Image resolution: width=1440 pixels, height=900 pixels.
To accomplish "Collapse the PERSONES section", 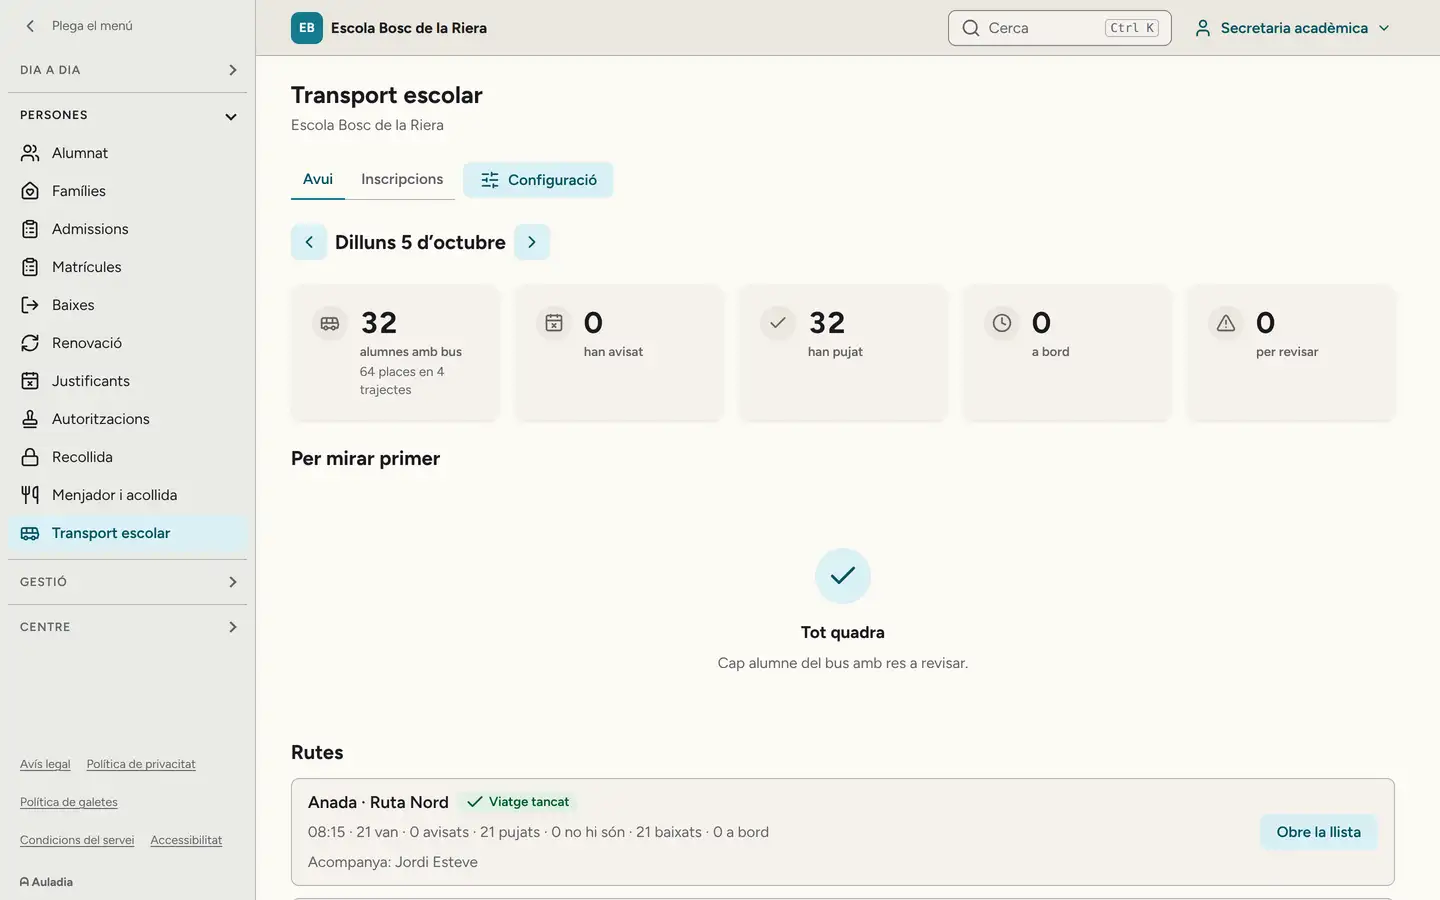I will 128,115.
